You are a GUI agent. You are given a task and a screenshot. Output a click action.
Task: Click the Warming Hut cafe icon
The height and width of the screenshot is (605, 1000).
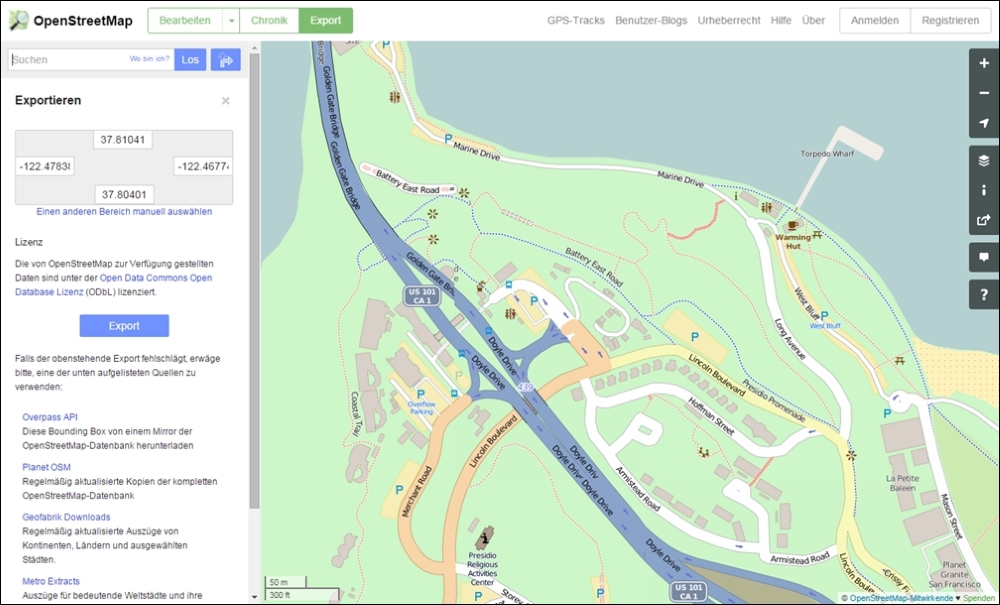pyautogui.click(x=792, y=225)
